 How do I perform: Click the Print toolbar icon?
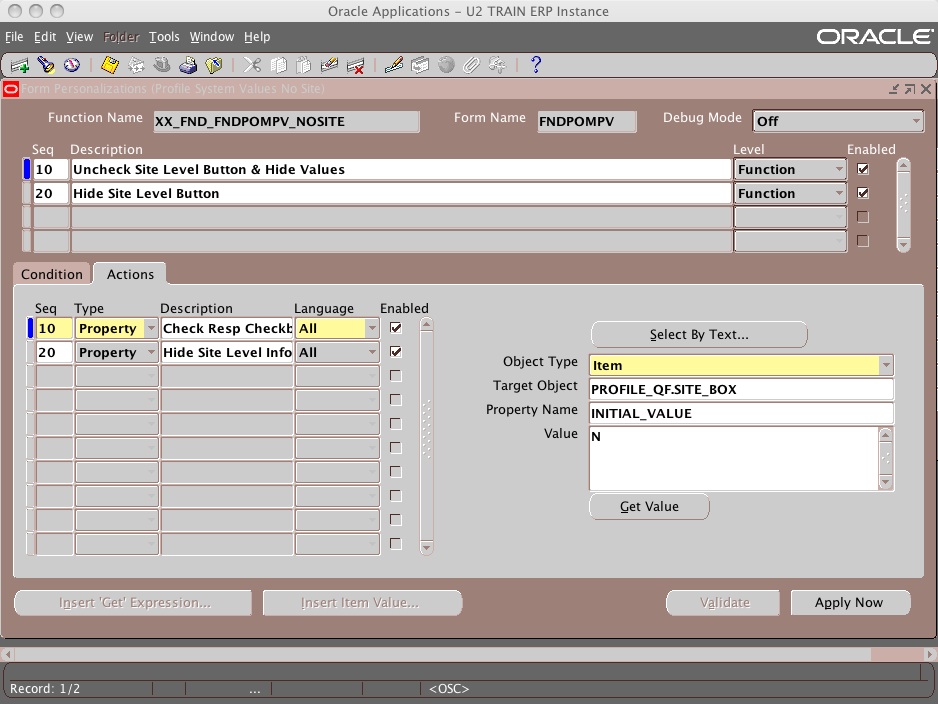click(188, 65)
